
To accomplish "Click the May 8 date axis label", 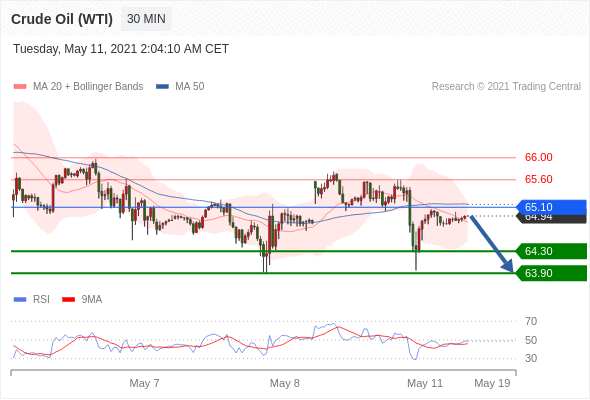I will point(284,383).
